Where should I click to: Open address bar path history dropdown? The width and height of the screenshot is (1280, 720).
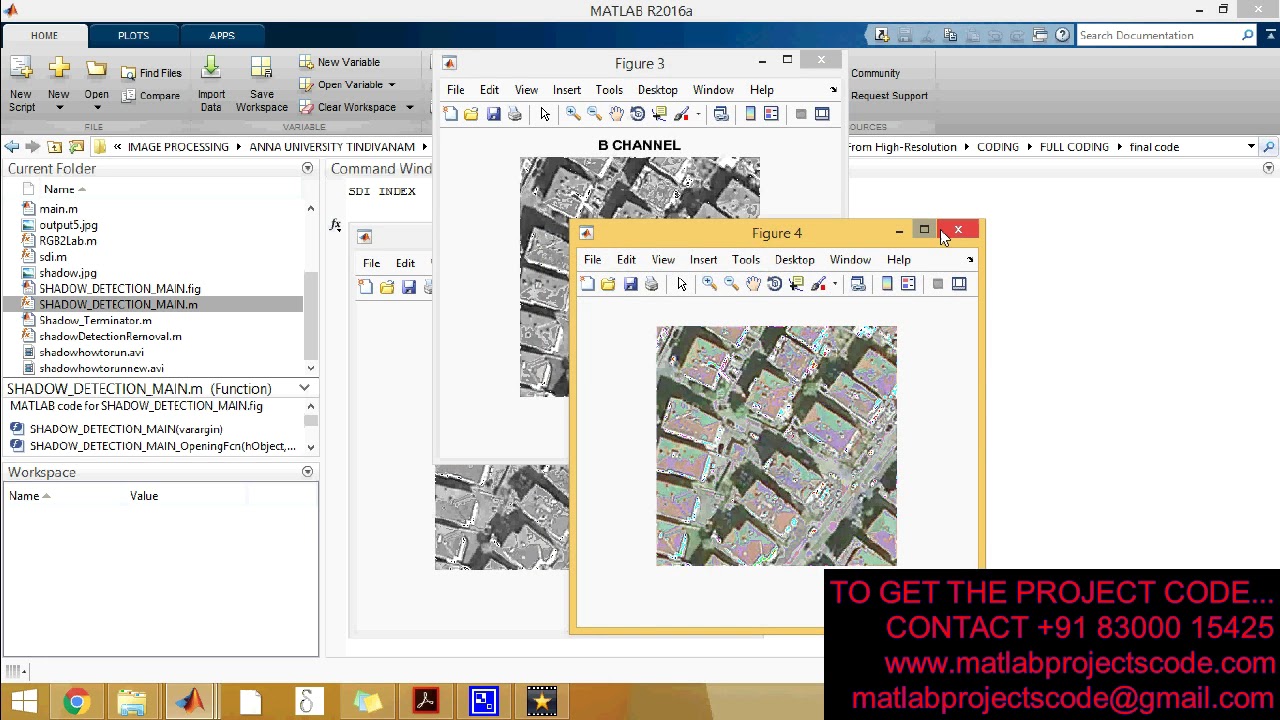(x=1251, y=147)
